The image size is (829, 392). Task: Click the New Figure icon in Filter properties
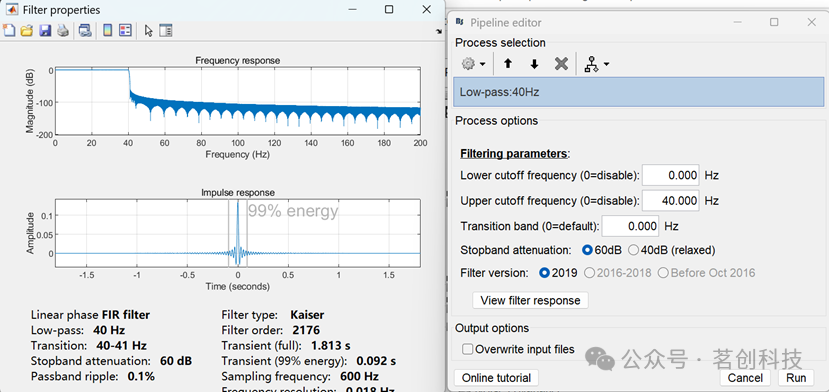9,31
